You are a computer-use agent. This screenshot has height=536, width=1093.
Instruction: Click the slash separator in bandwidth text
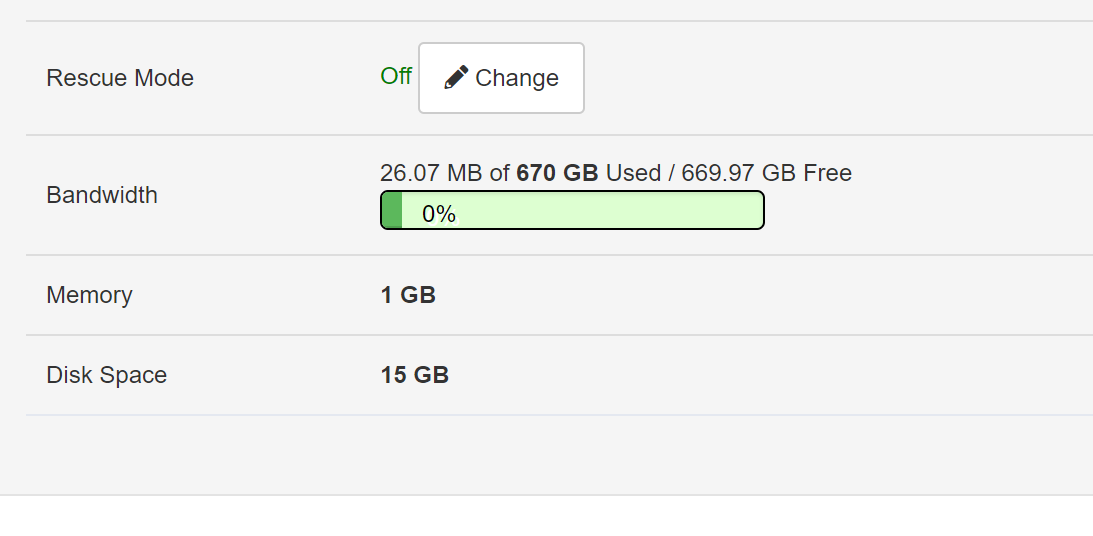click(x=671, y=173)
